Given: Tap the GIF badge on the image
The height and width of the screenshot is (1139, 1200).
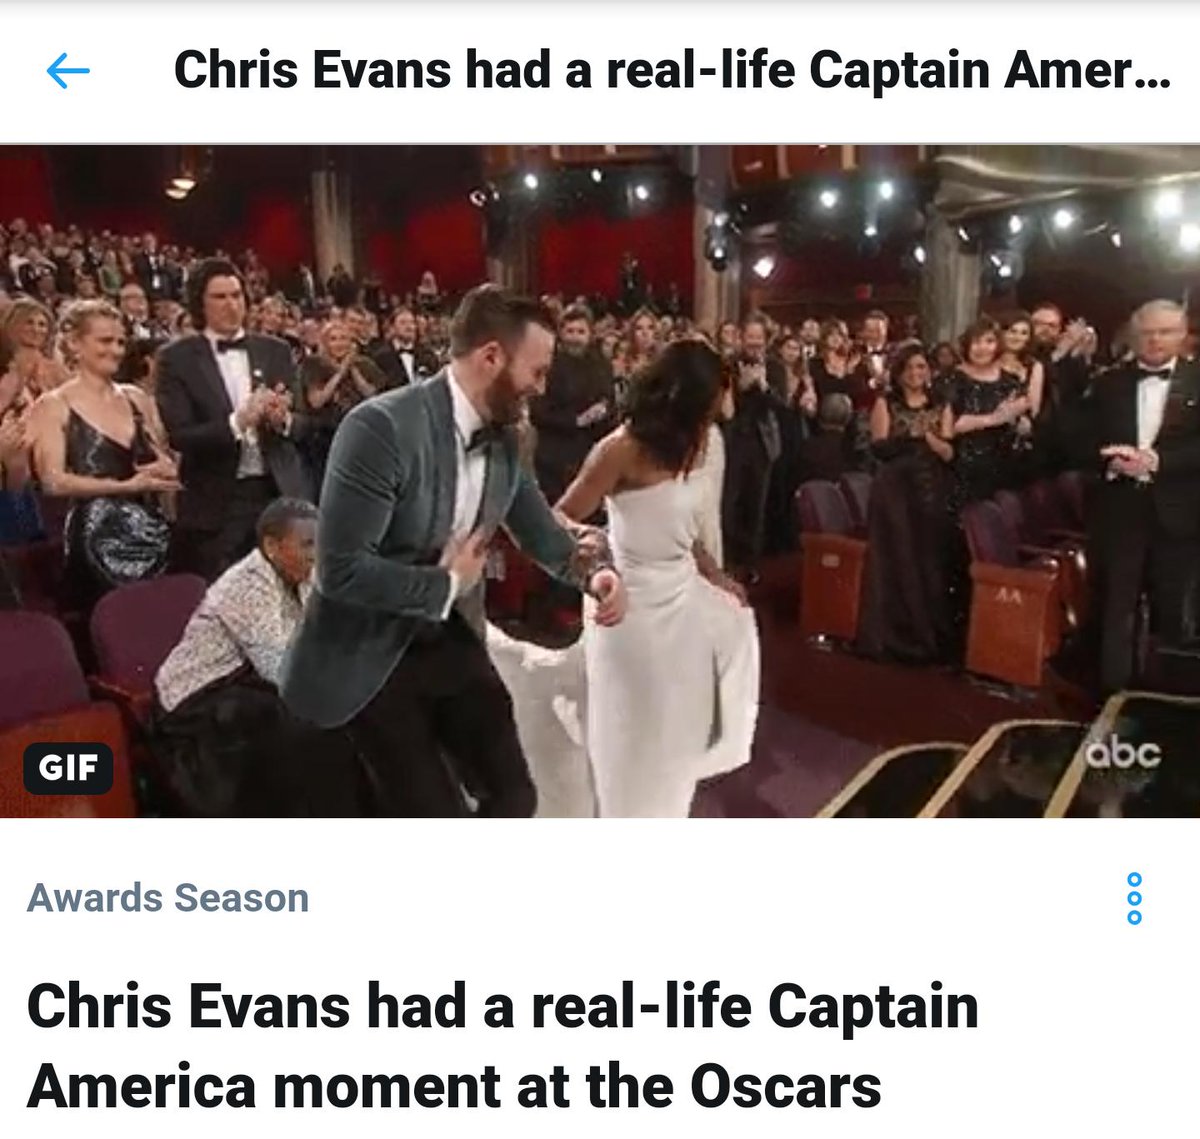Looking at the screenshot, I should [68, 768].
